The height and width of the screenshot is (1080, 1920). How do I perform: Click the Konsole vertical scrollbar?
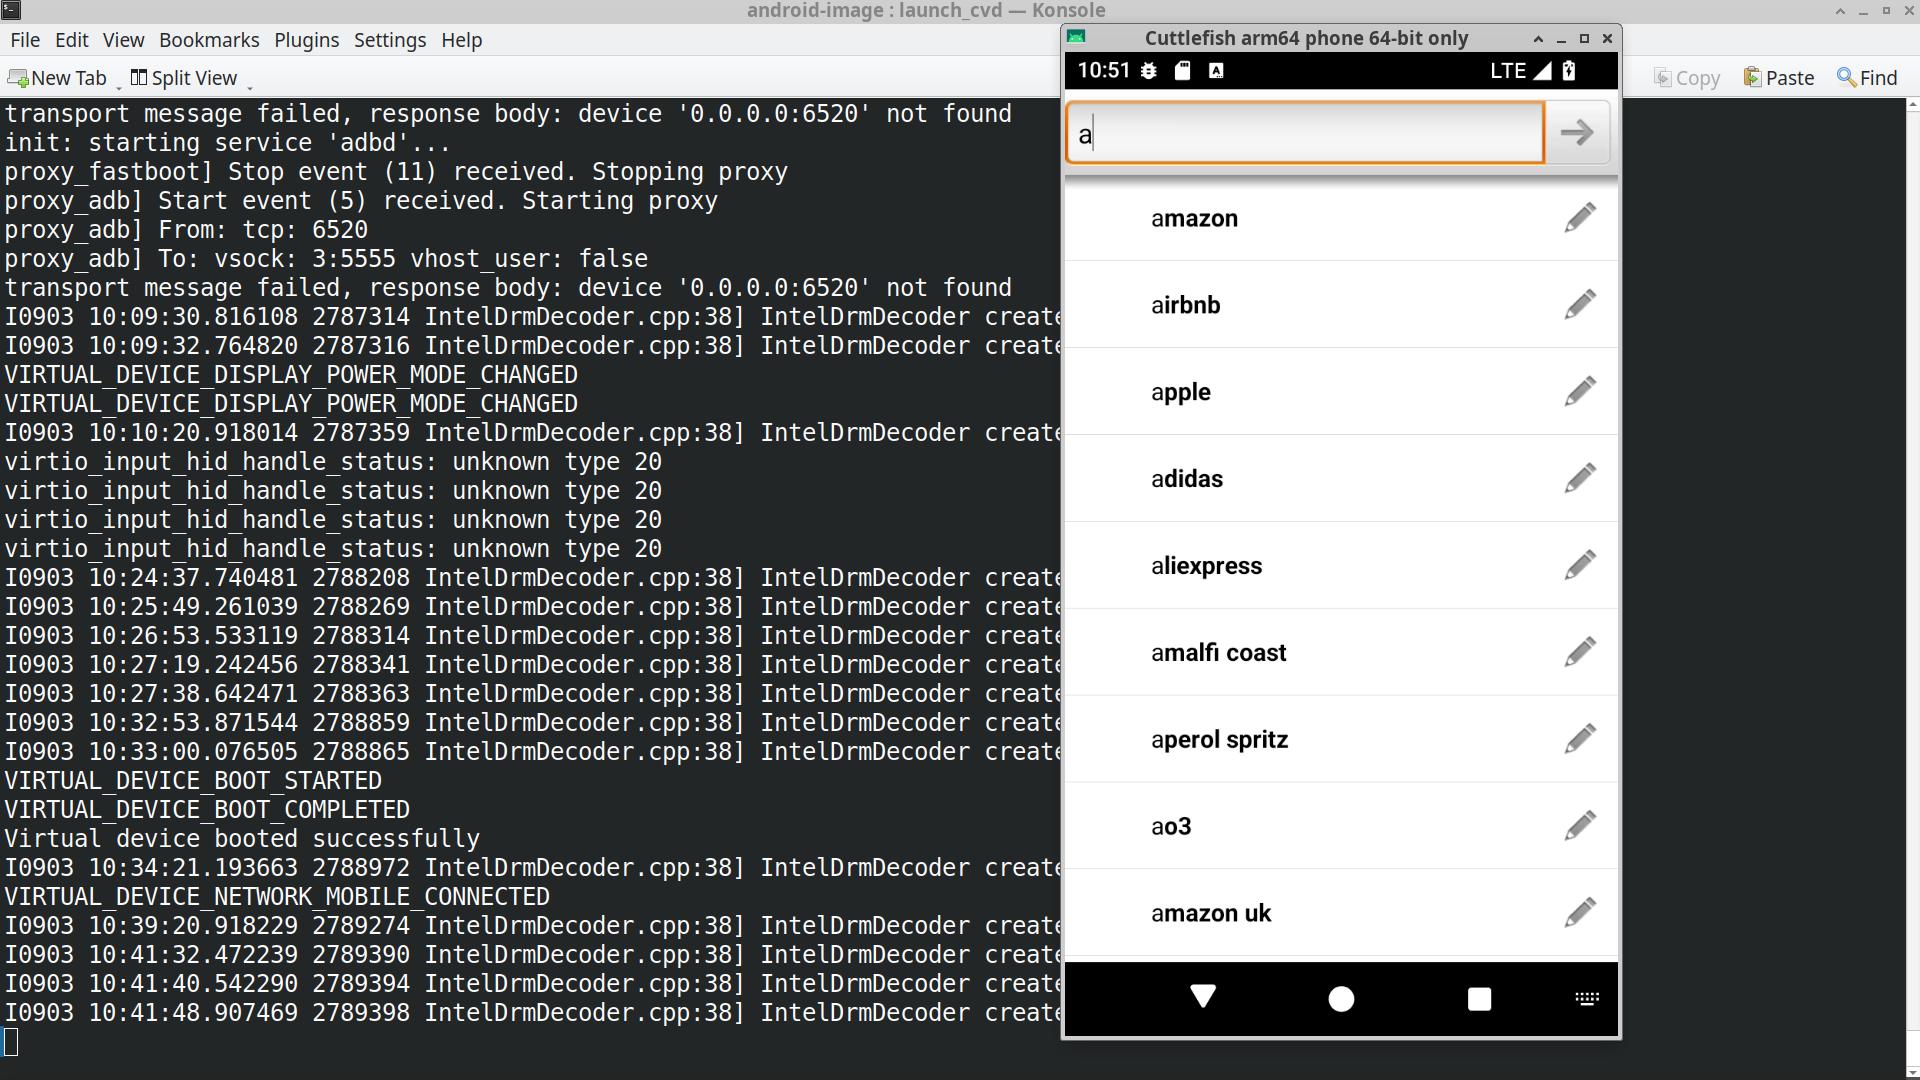(x=1912, y=588)
